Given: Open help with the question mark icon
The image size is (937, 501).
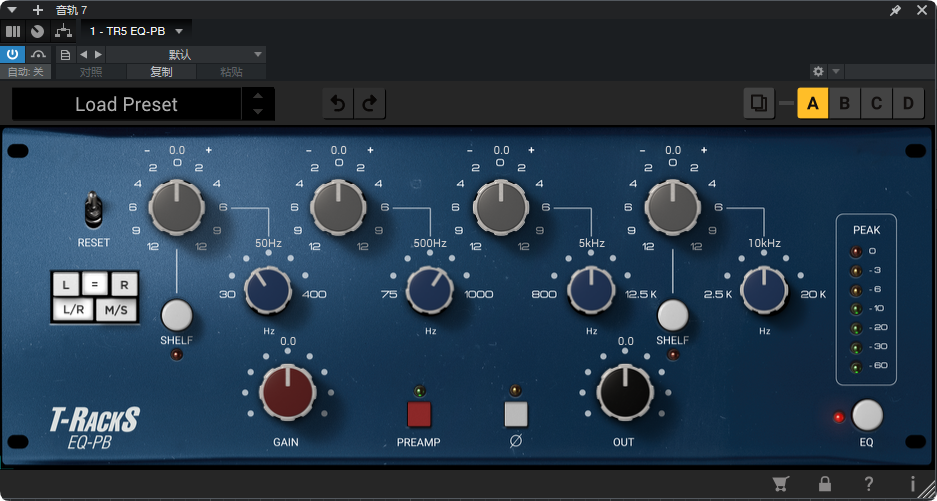Looking at the screenshot, I should click(x=869, y=483).
